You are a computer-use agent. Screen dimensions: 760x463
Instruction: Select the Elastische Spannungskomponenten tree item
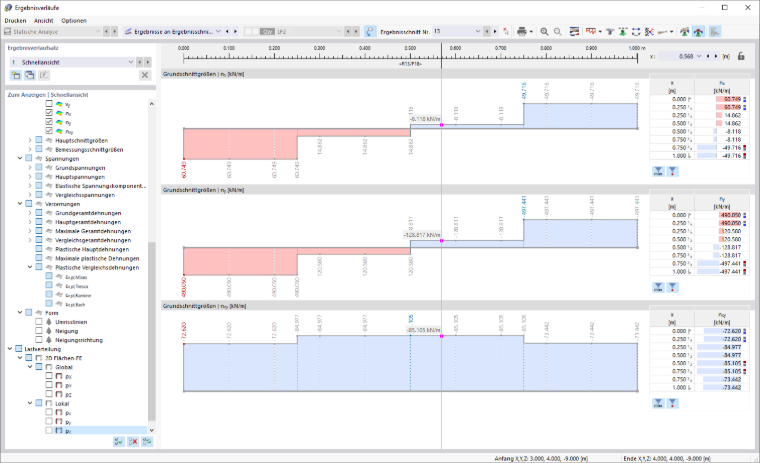point(100,186)
